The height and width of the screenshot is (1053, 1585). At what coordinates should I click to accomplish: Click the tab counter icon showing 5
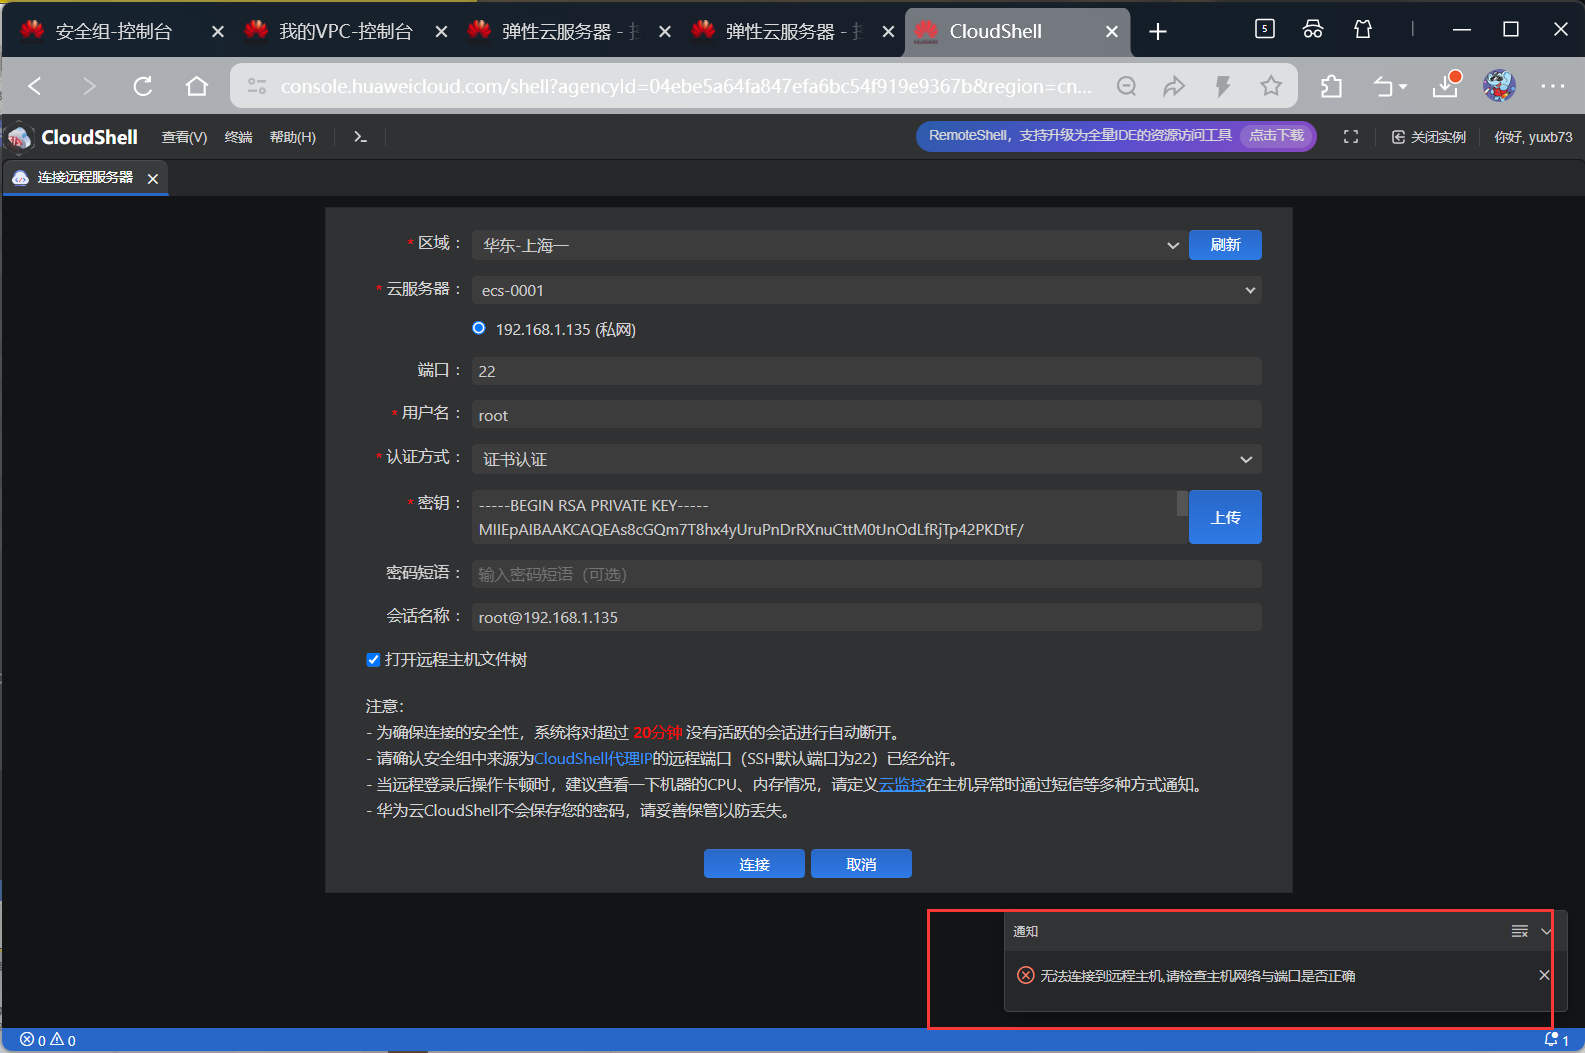1265,29
